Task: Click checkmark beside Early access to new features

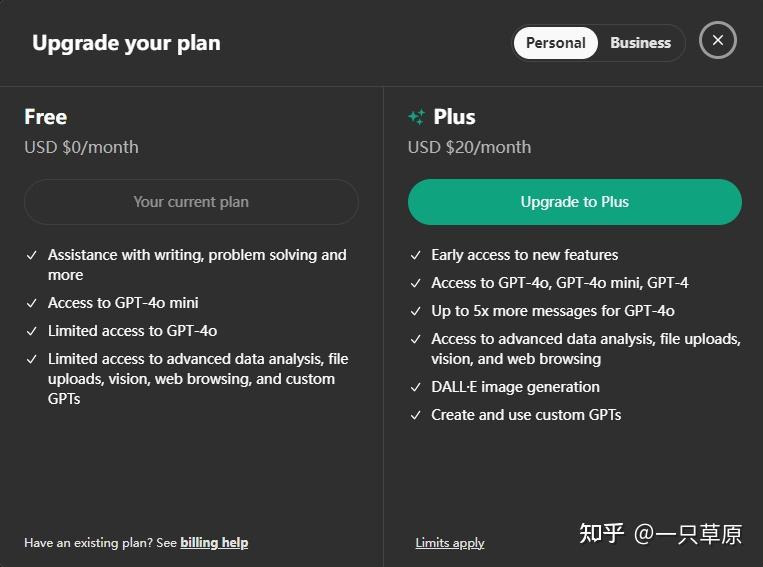Action: point(416,255)
